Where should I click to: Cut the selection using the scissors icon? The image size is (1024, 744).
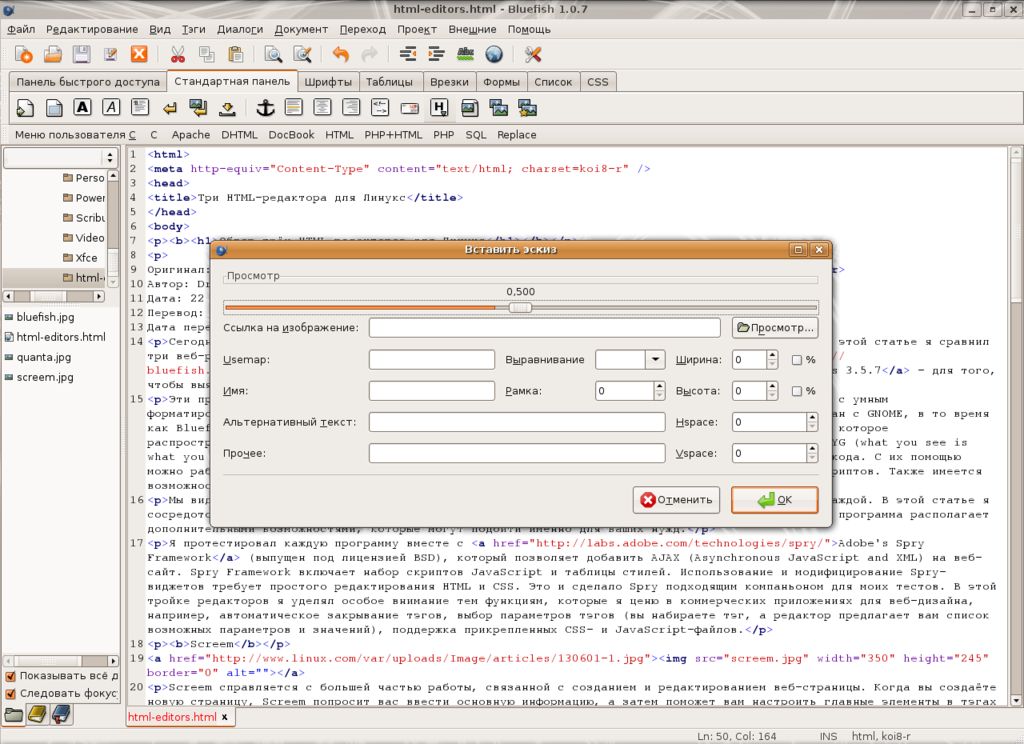click(178, 54)
